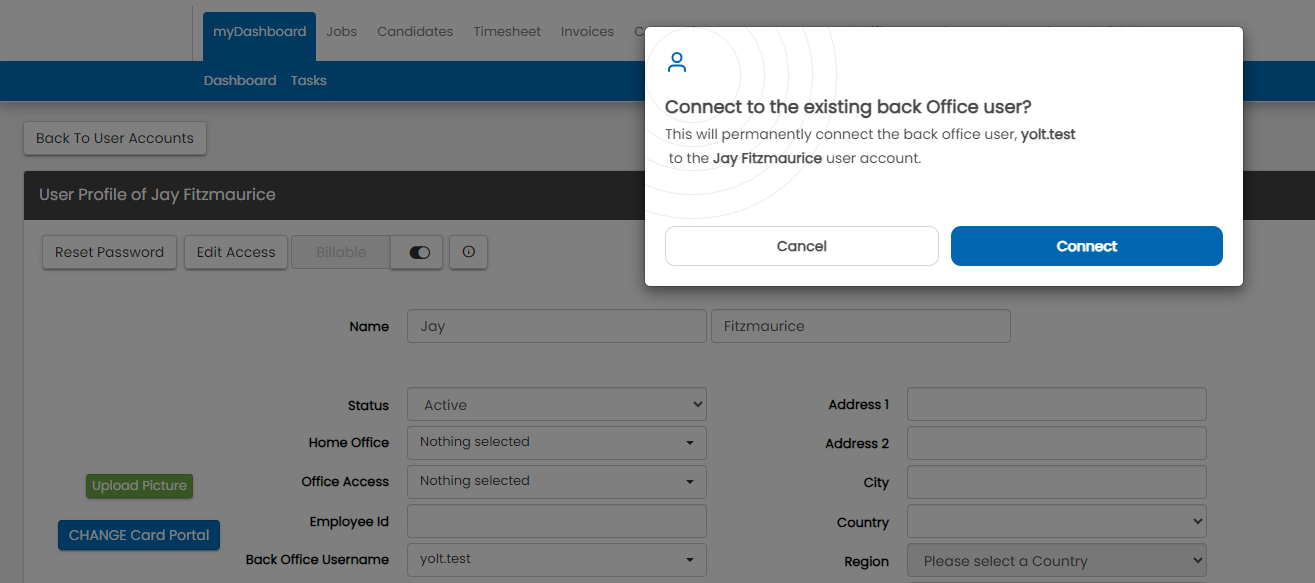Screen dimensions: 1315x583
Task: Expand the Home Office selector
Action: click(x=556, y=442)
